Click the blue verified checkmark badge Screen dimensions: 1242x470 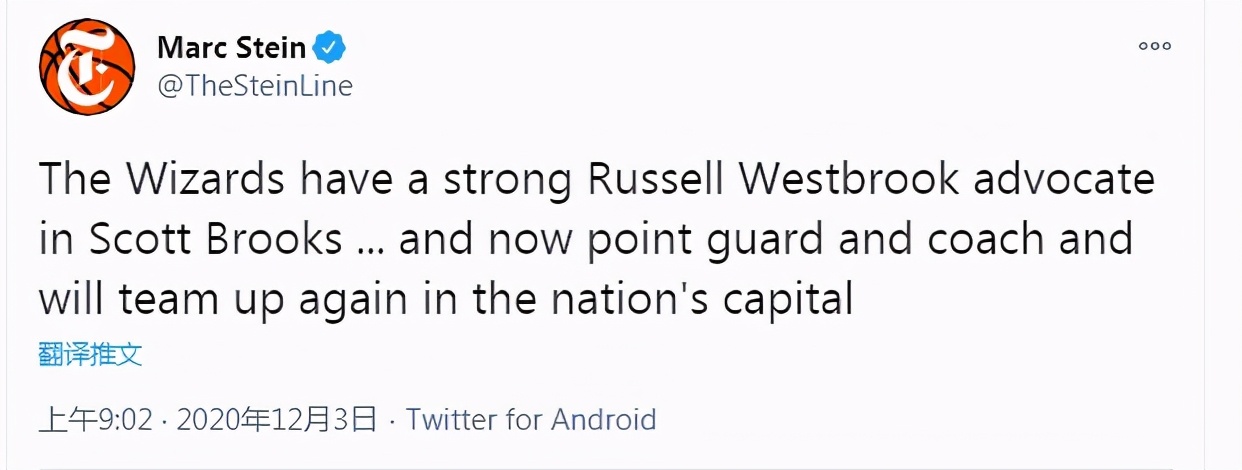[x=330, y=46]
